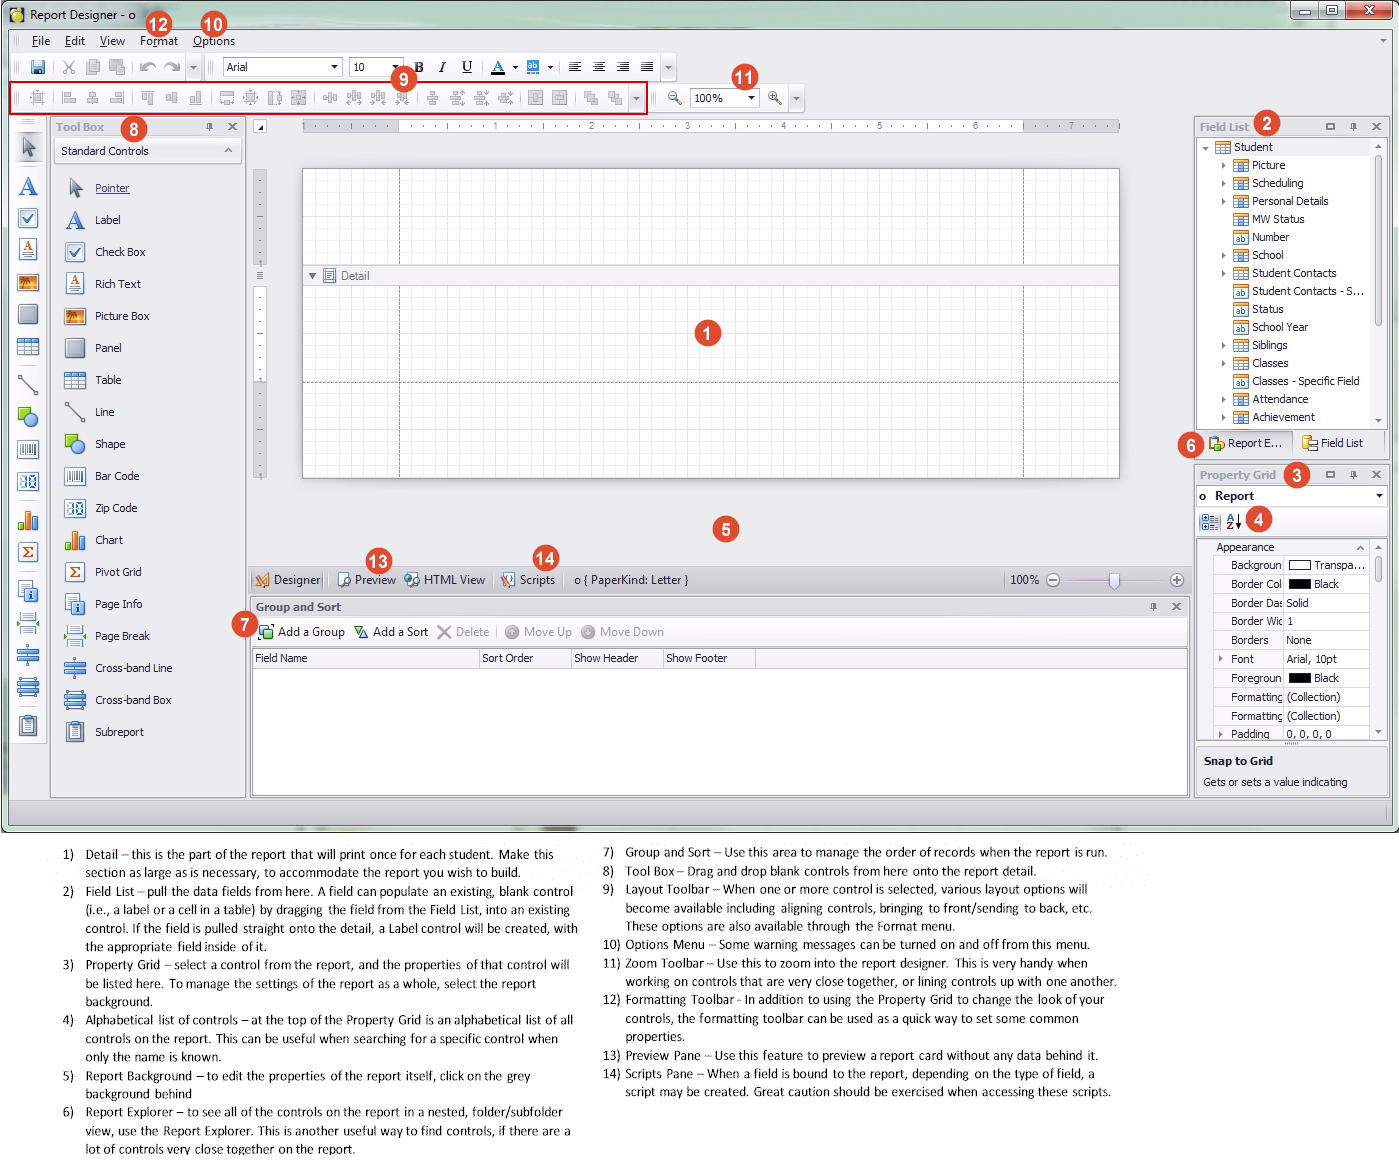Open the Format menu

coord(158,41)
